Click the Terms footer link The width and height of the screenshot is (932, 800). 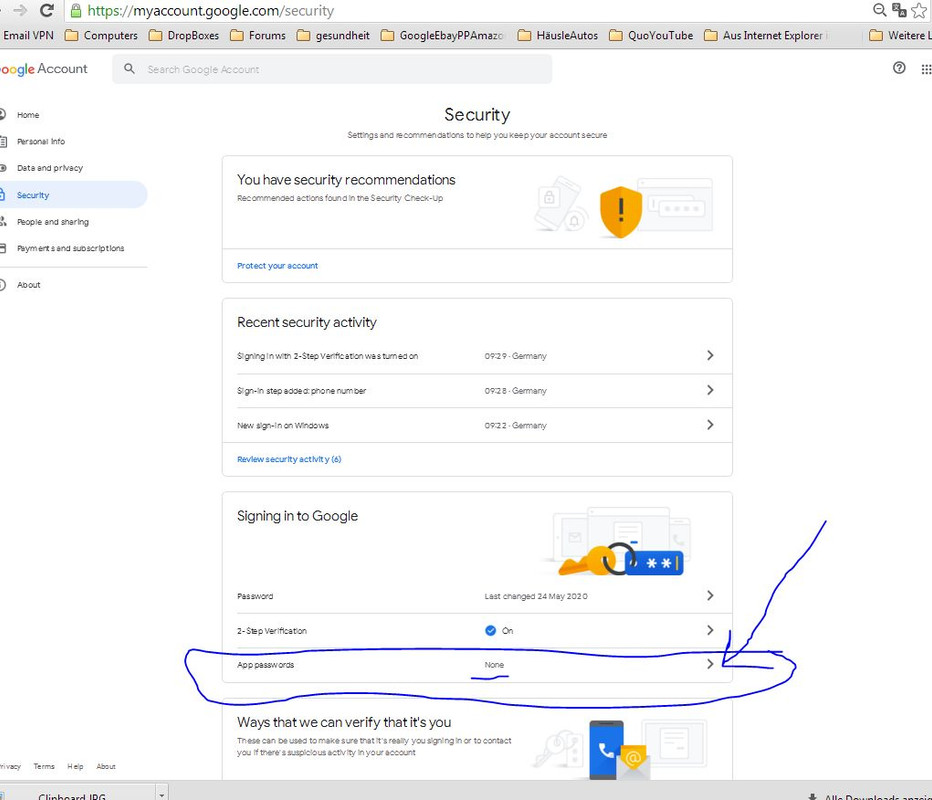44,766
